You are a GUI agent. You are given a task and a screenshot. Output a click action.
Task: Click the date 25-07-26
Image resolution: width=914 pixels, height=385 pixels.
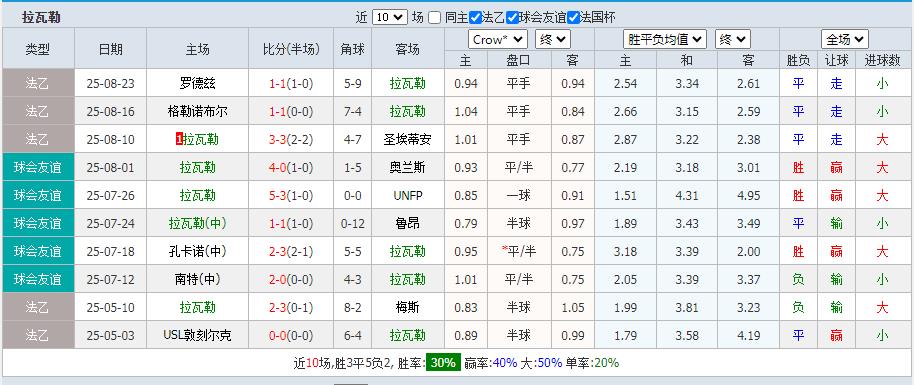point(110,195)
